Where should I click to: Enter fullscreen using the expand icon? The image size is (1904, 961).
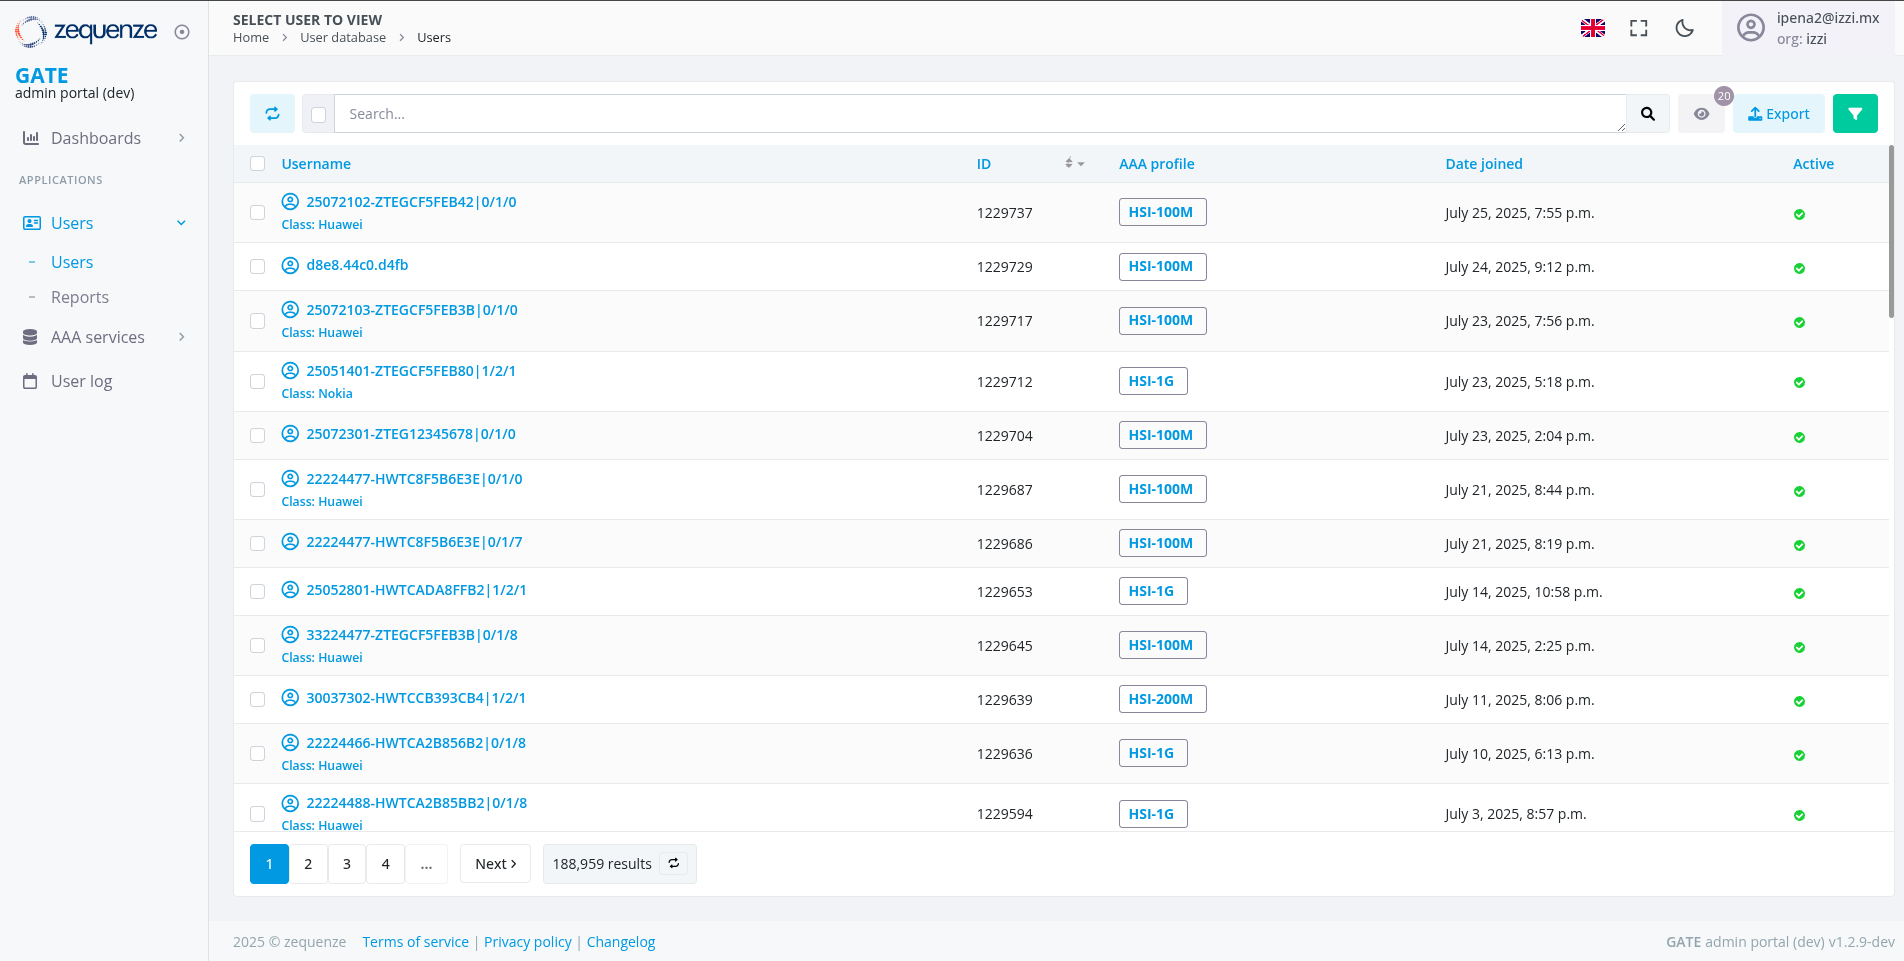click(1638, 28)
